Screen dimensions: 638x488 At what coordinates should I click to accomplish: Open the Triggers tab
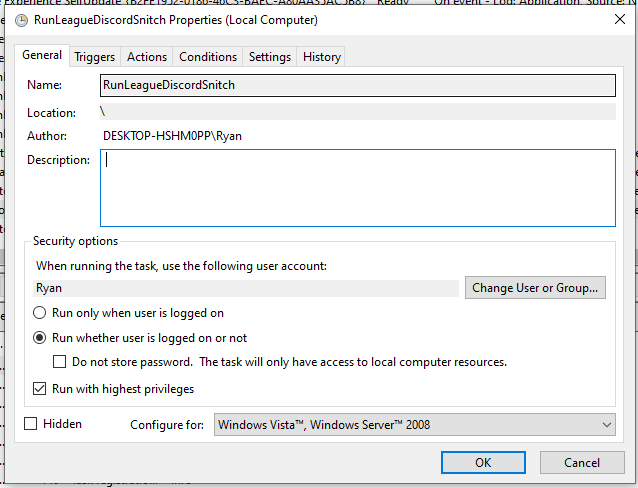(x=95, y=57)
